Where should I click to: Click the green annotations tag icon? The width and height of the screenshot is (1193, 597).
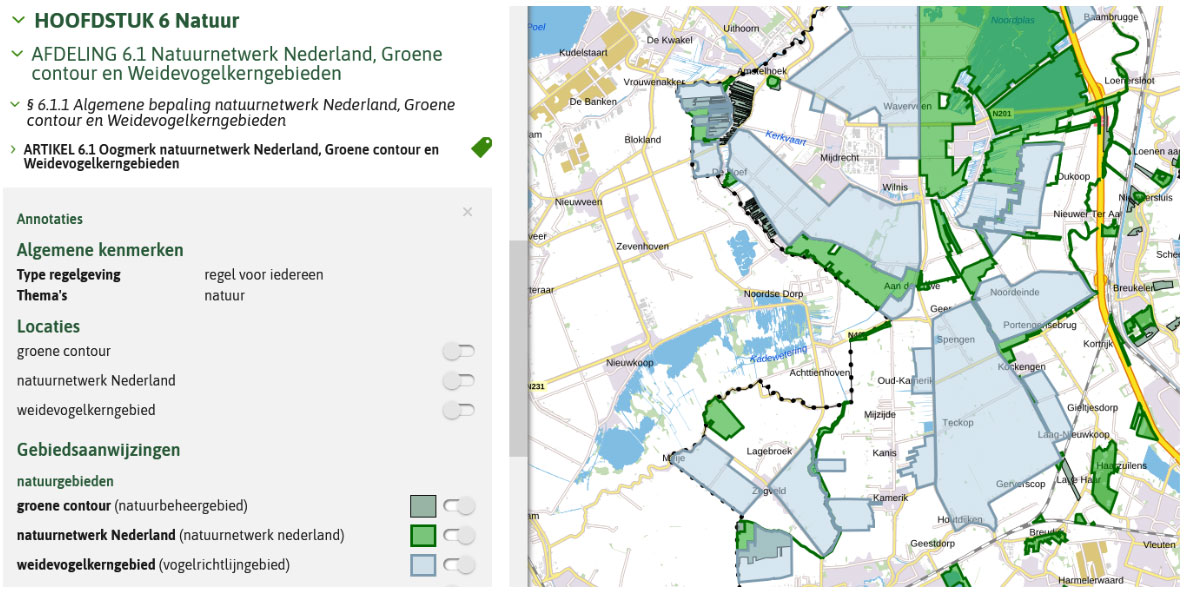coord(482,147)
